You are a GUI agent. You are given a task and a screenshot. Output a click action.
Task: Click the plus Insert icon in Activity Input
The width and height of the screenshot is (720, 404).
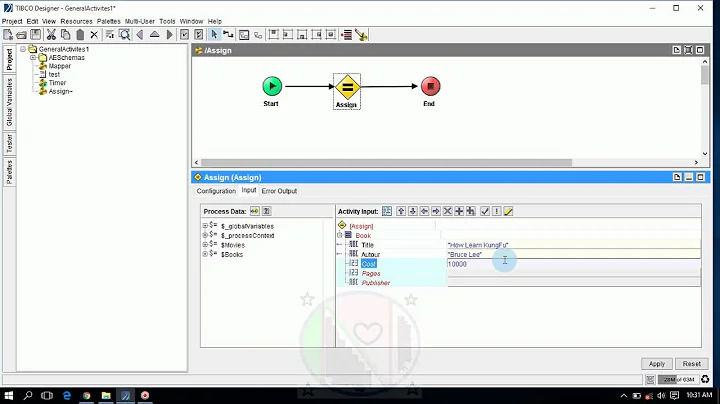pos(459,211)
